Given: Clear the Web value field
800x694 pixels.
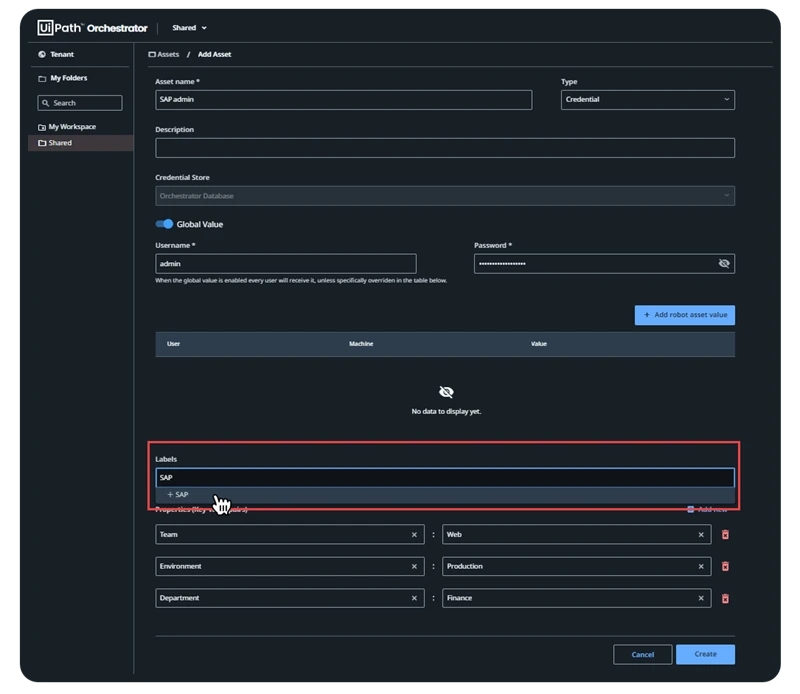Looking at the screenshot, I should [701, 535].
